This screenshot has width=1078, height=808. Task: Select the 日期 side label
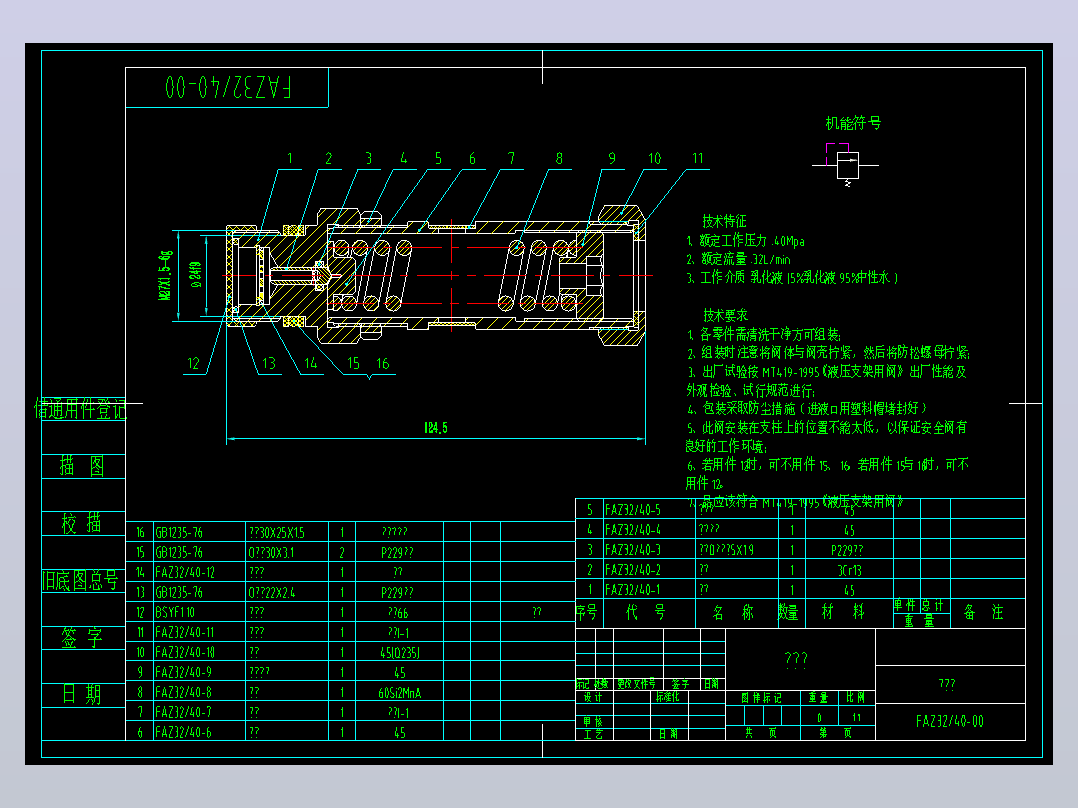click(82, 695)
